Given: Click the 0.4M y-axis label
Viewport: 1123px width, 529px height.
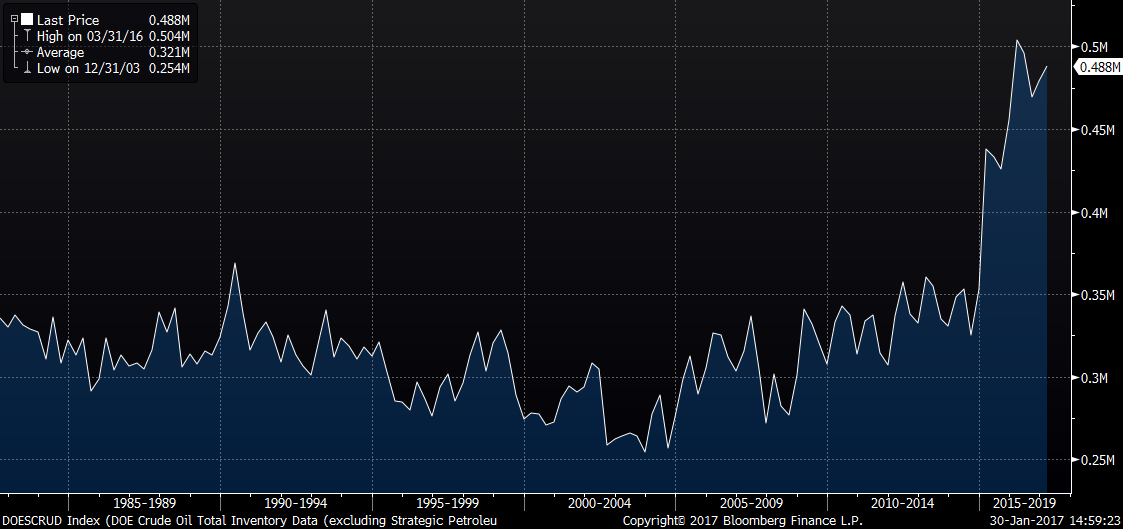Looking at the screenshot, I should [1095, 213].
